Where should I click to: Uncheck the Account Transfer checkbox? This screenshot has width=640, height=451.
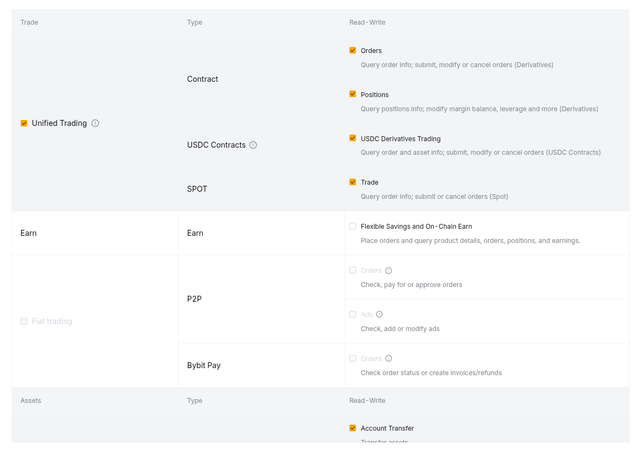[353, 428]
